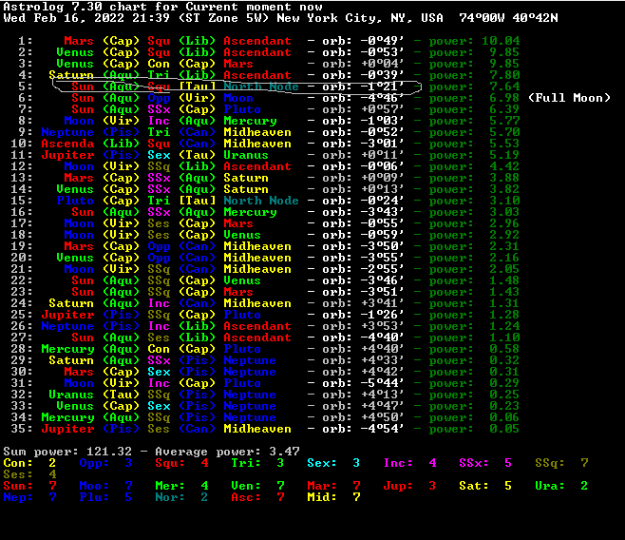This screenshot has height=540, width=625.
Task: Click the 'Sex: 3' aspect count
Action: (x=333, y=463)
